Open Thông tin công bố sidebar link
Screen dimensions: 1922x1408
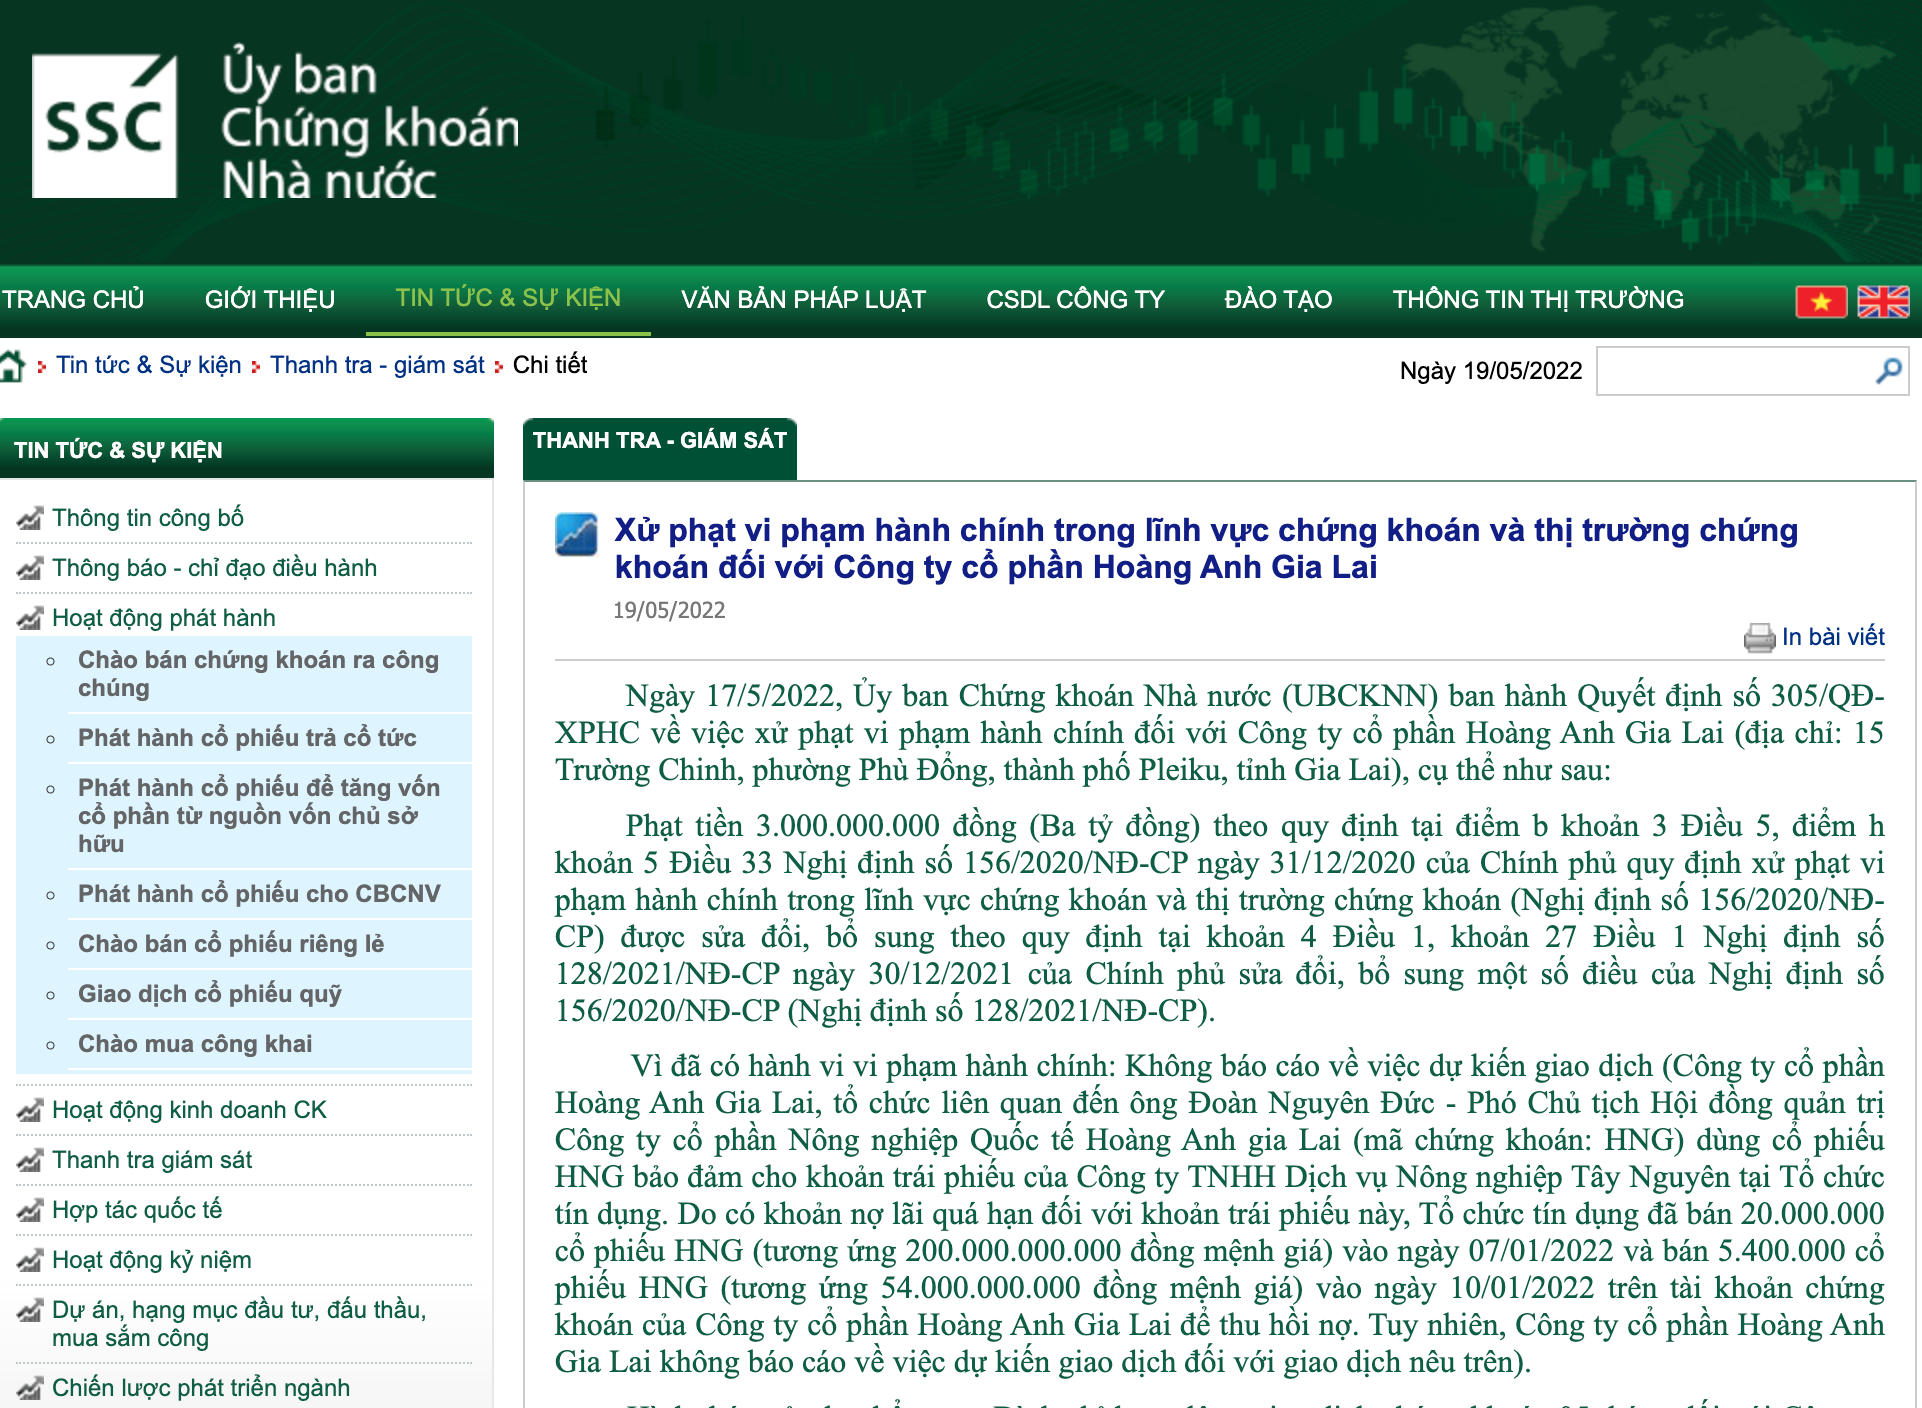pyautogui.click(x=148, y=518)
